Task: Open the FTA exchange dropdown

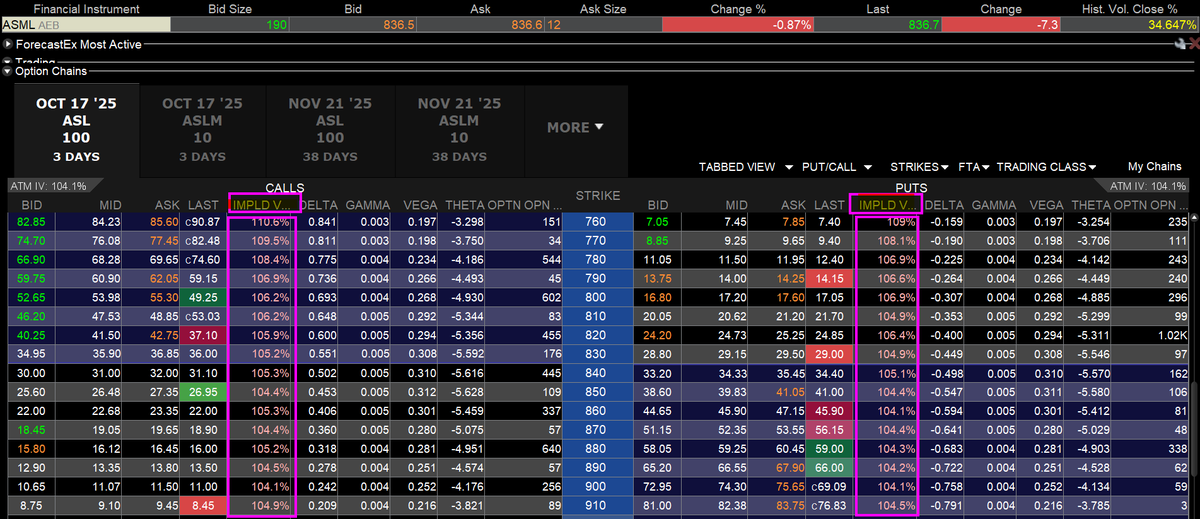Action: point(973,167)
